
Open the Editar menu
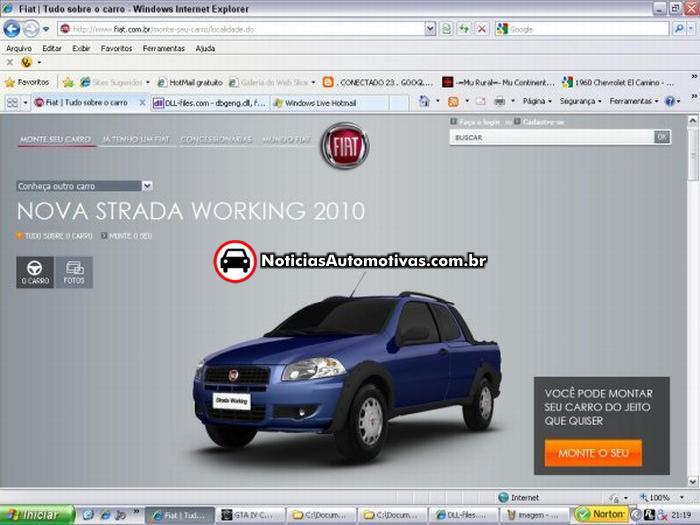[52, 48]
